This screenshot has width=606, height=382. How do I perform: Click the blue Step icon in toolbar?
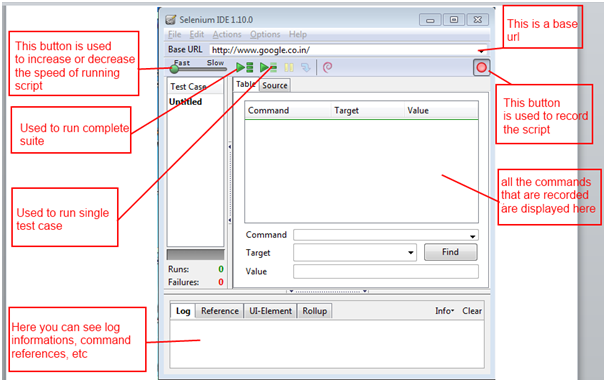coord(306,68)
